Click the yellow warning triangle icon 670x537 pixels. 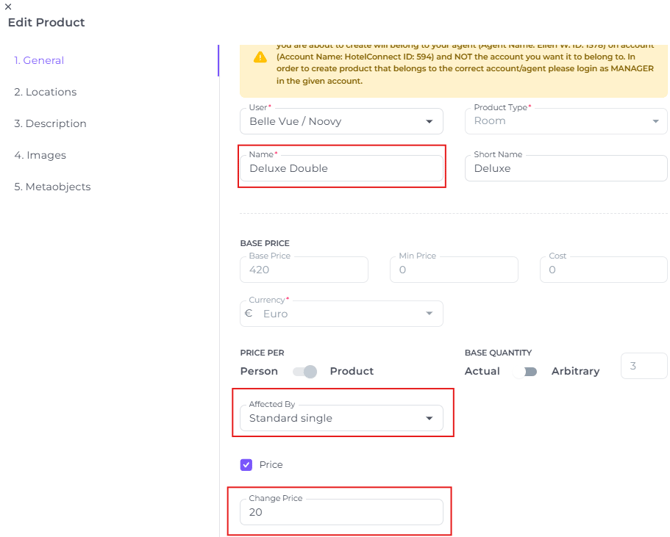click(x=260, y=57)
